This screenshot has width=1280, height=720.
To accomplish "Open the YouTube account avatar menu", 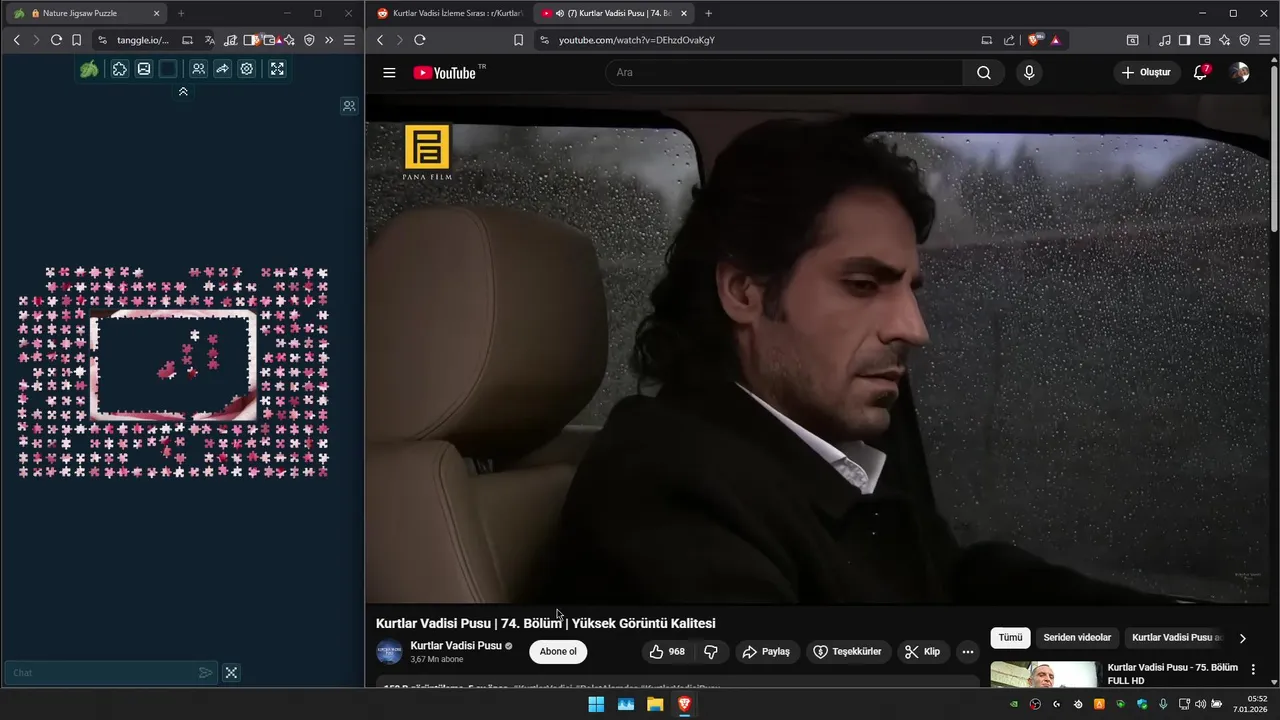I will coord(1240,72).
